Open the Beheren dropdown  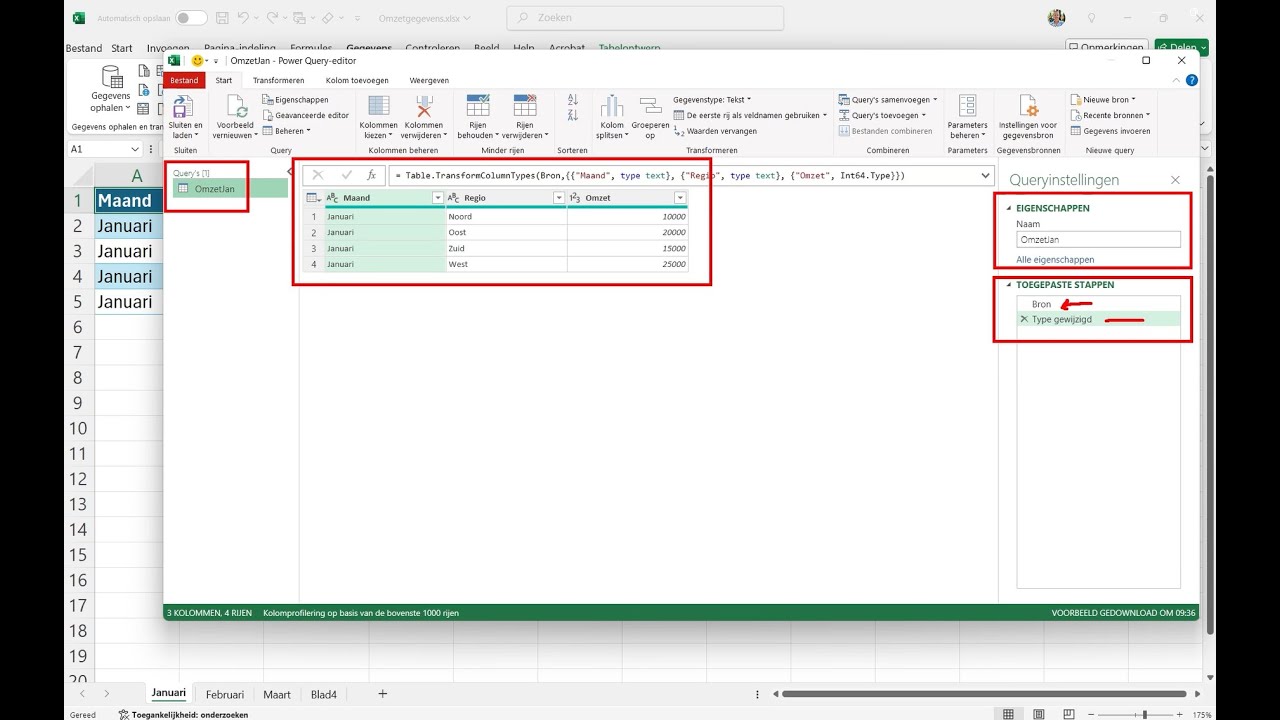286,131
